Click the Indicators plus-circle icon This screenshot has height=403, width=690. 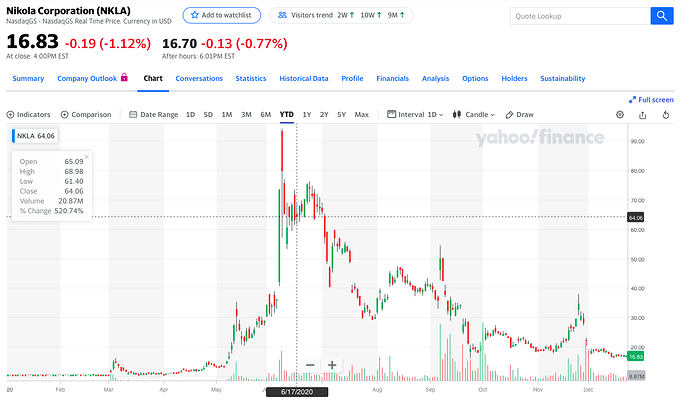point(10,114)
